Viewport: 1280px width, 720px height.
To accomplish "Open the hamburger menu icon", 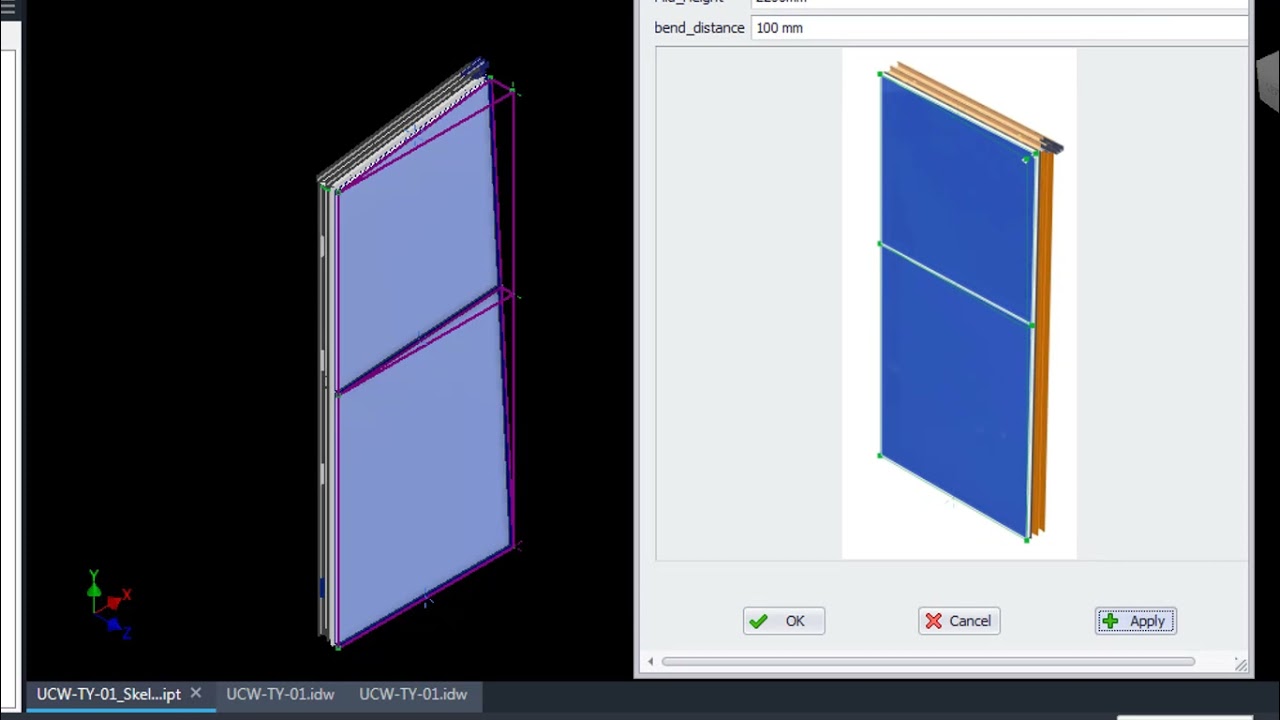I will [8, 8].
